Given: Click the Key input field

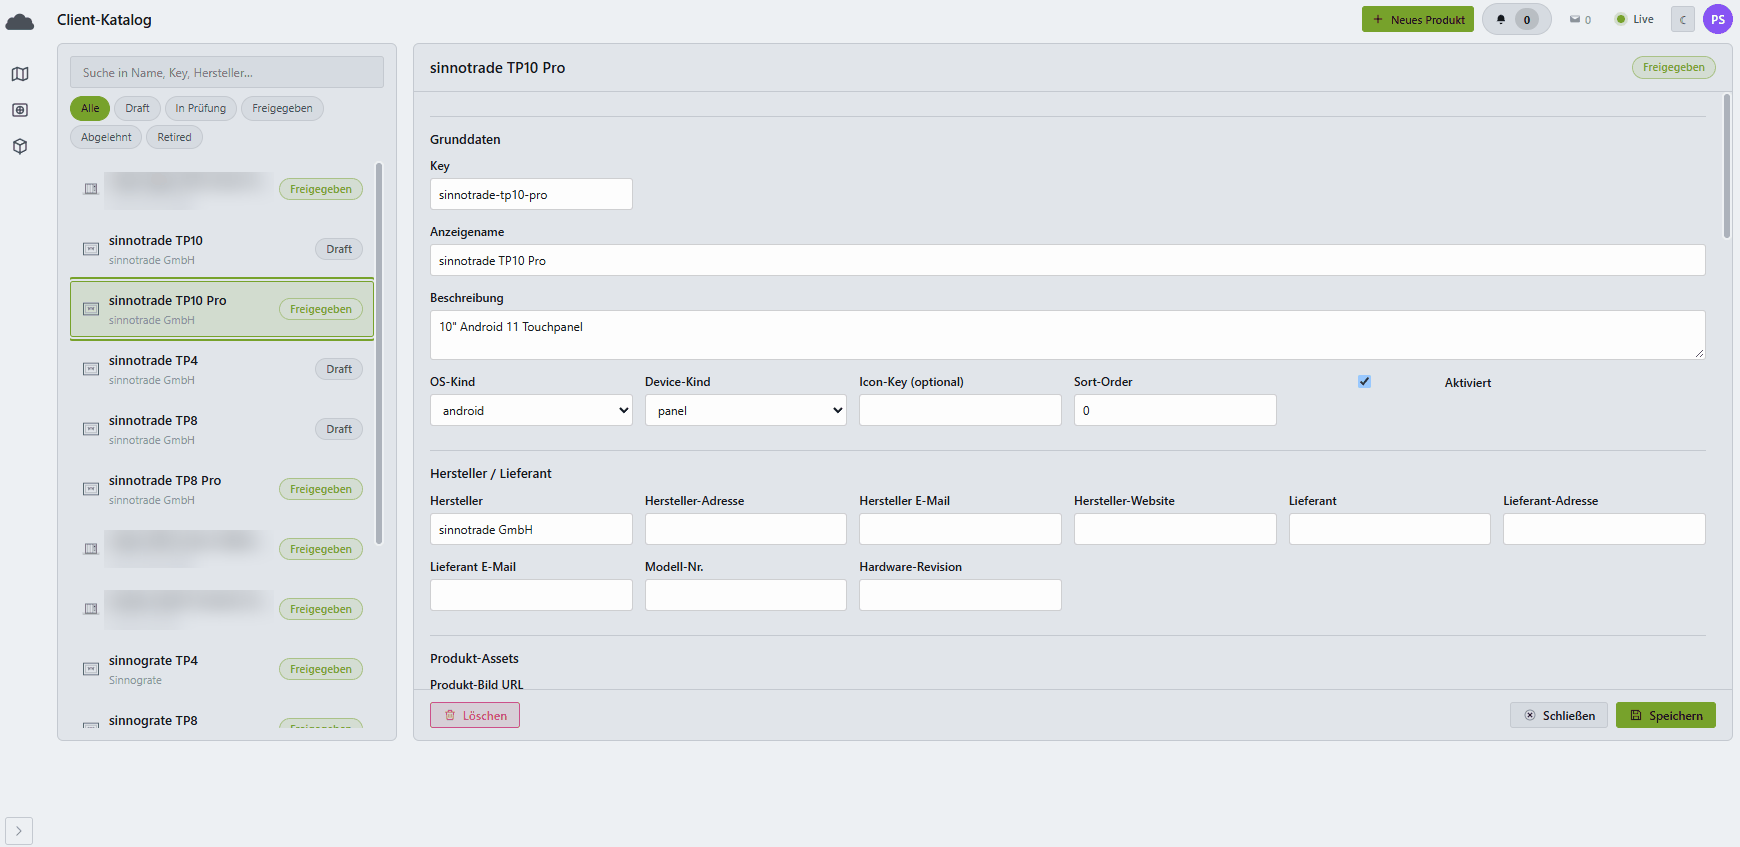Looking at the screenshot, I should (531, 194).
